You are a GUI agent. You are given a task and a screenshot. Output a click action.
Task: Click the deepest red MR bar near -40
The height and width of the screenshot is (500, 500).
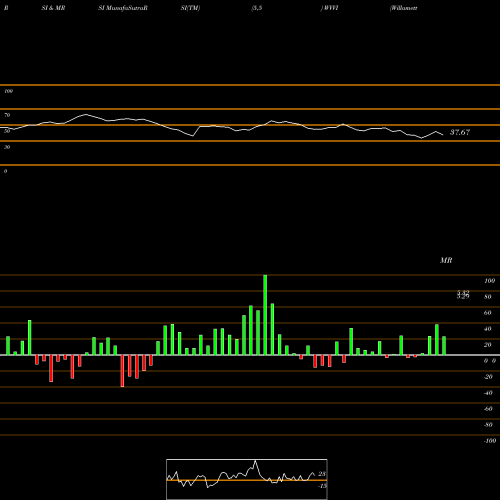point(122,371)
